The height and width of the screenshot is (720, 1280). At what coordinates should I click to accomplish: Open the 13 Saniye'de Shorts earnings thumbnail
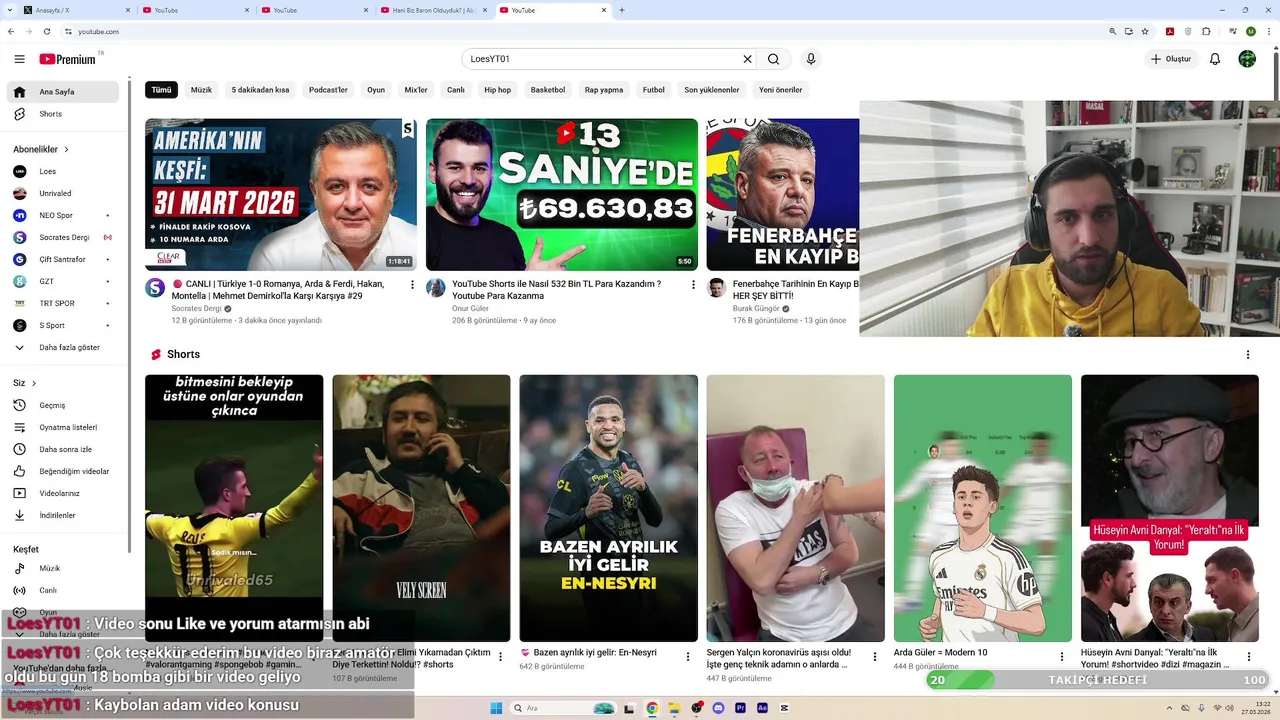[562, 195]
